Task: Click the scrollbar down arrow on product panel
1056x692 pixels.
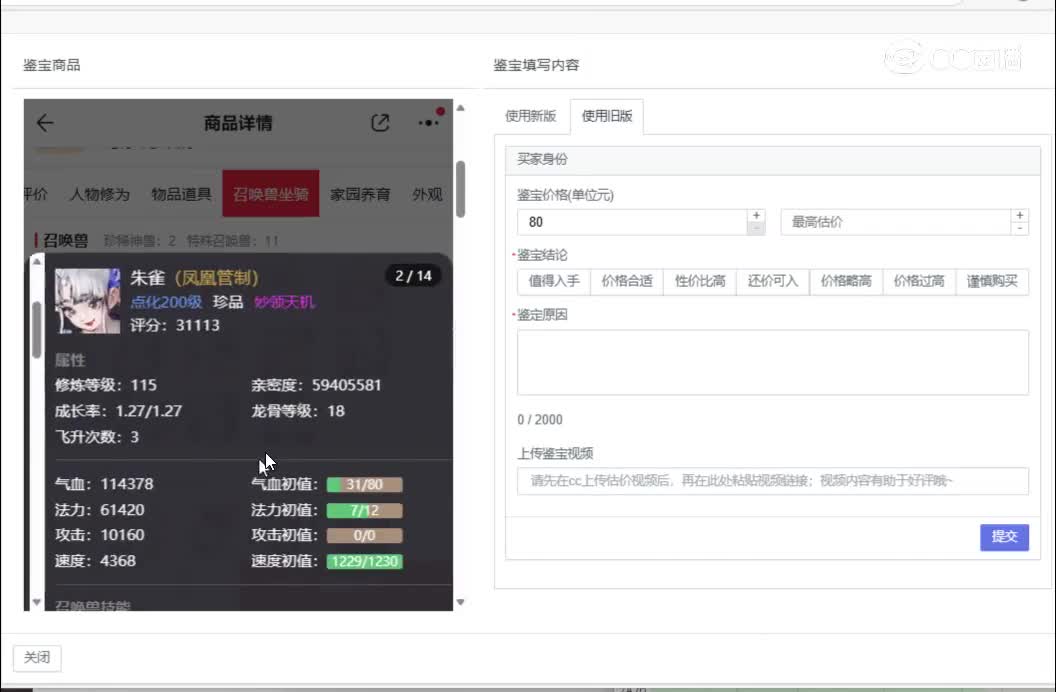Action: (x=461, y=603)
